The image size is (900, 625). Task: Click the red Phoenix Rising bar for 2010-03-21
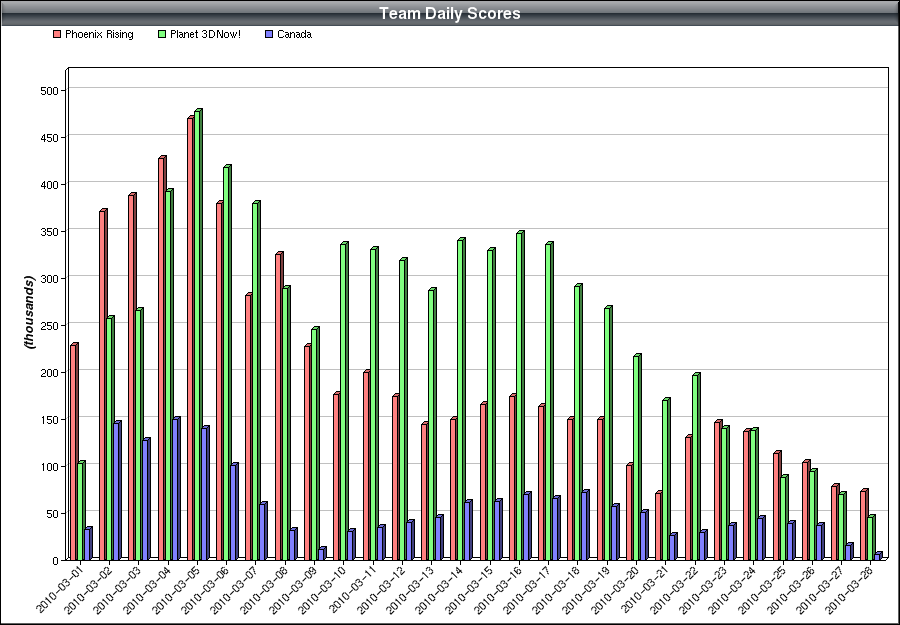(659, 525)
